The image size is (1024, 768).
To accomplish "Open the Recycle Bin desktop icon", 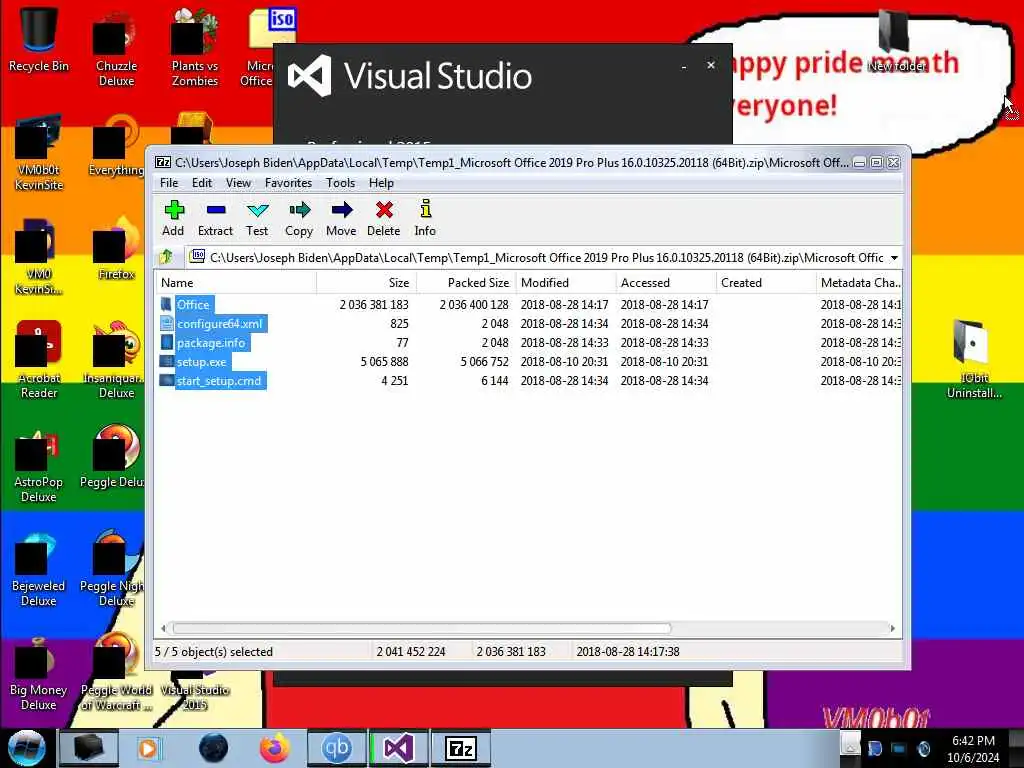I will 39,39.
